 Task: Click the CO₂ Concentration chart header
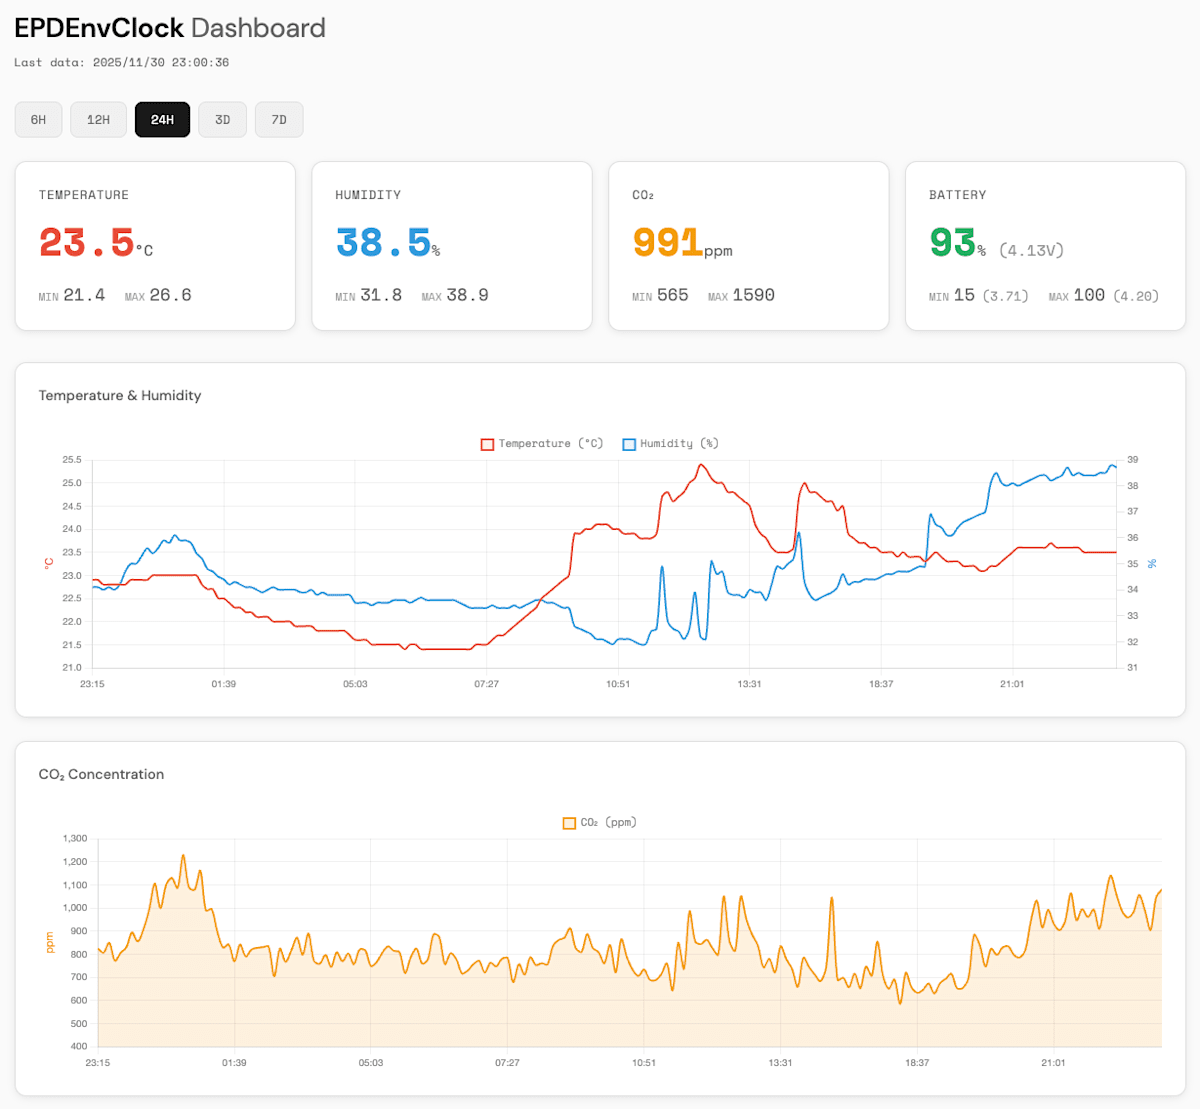pyautogui.click(x=101, y=774)
